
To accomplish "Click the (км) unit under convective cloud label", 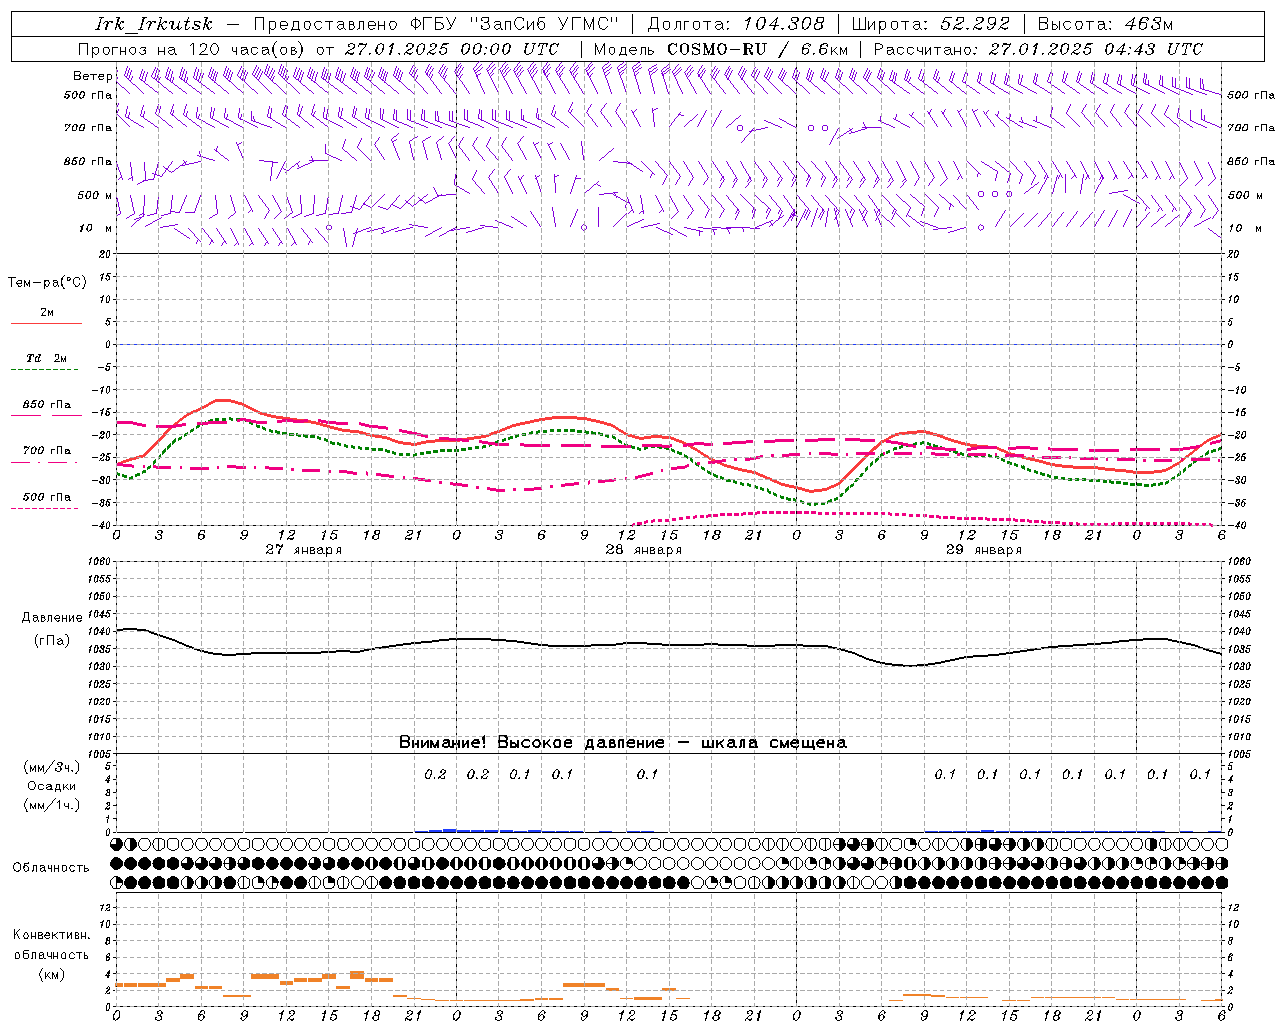I will pyautogui.click(x=51, y=975).
